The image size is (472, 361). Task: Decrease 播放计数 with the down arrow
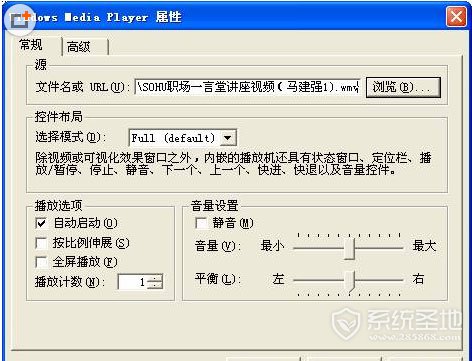155,285
